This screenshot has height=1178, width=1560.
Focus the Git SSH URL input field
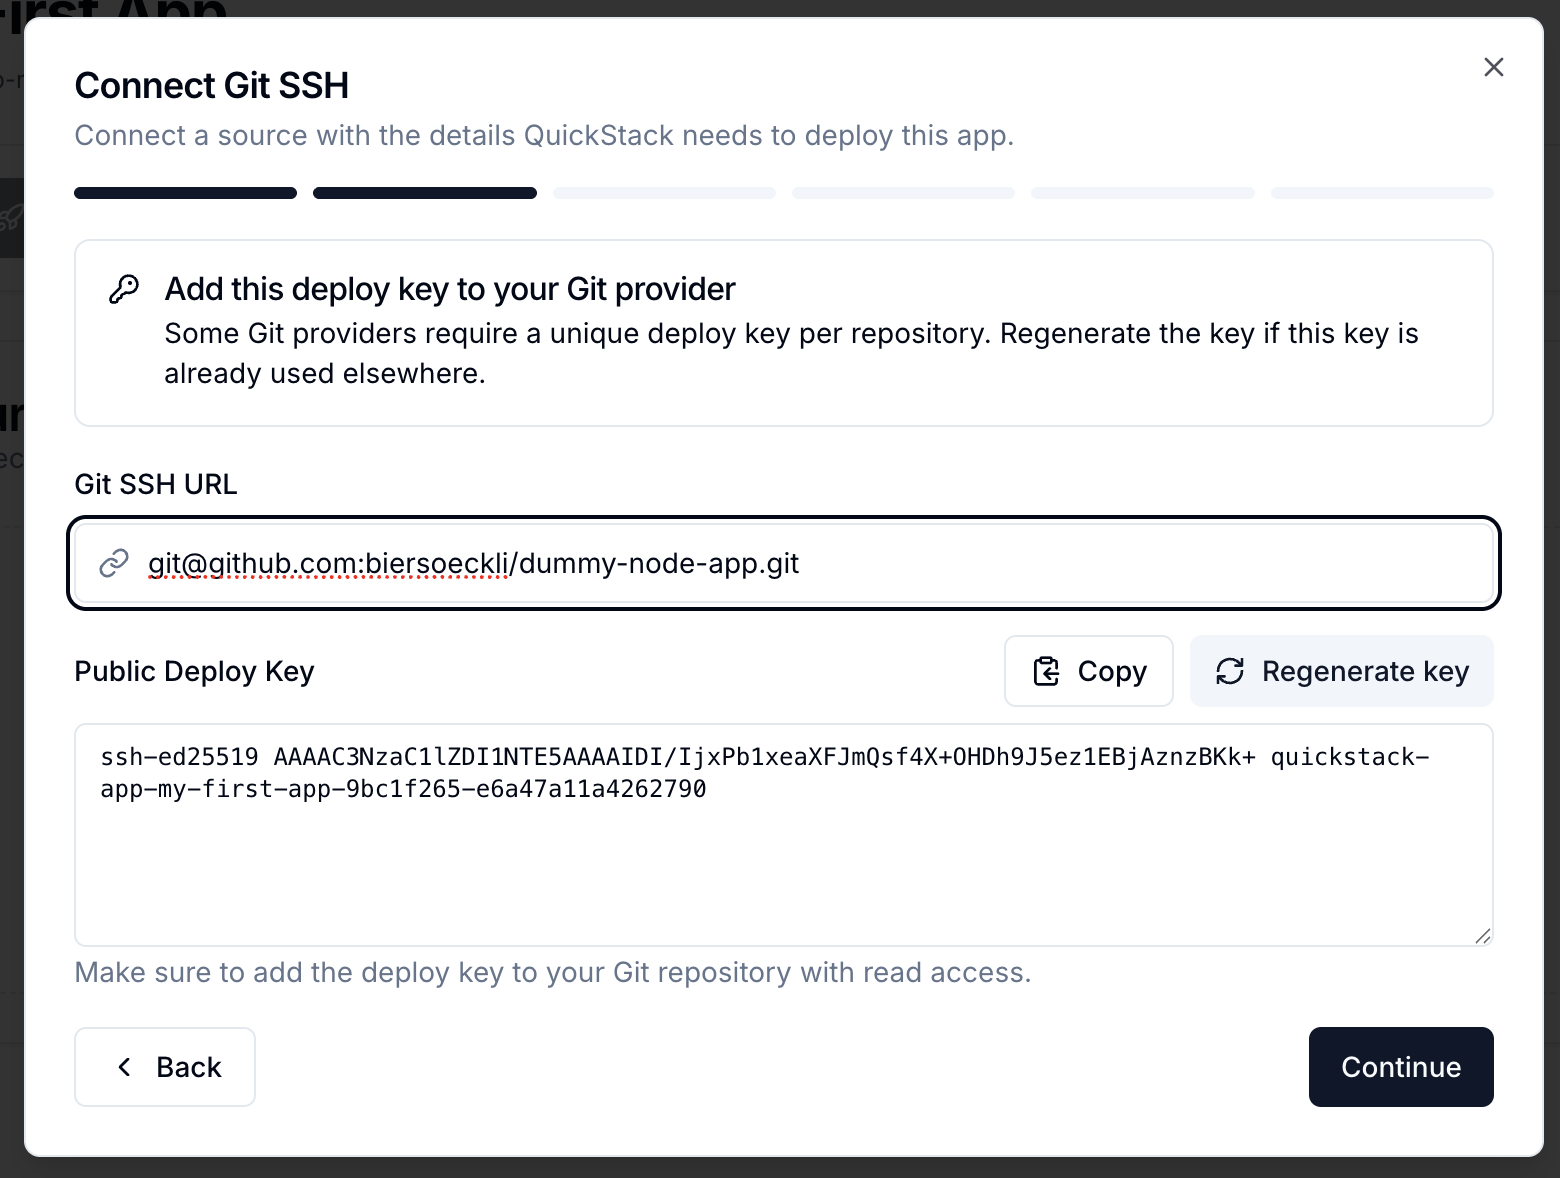[784, 563]
